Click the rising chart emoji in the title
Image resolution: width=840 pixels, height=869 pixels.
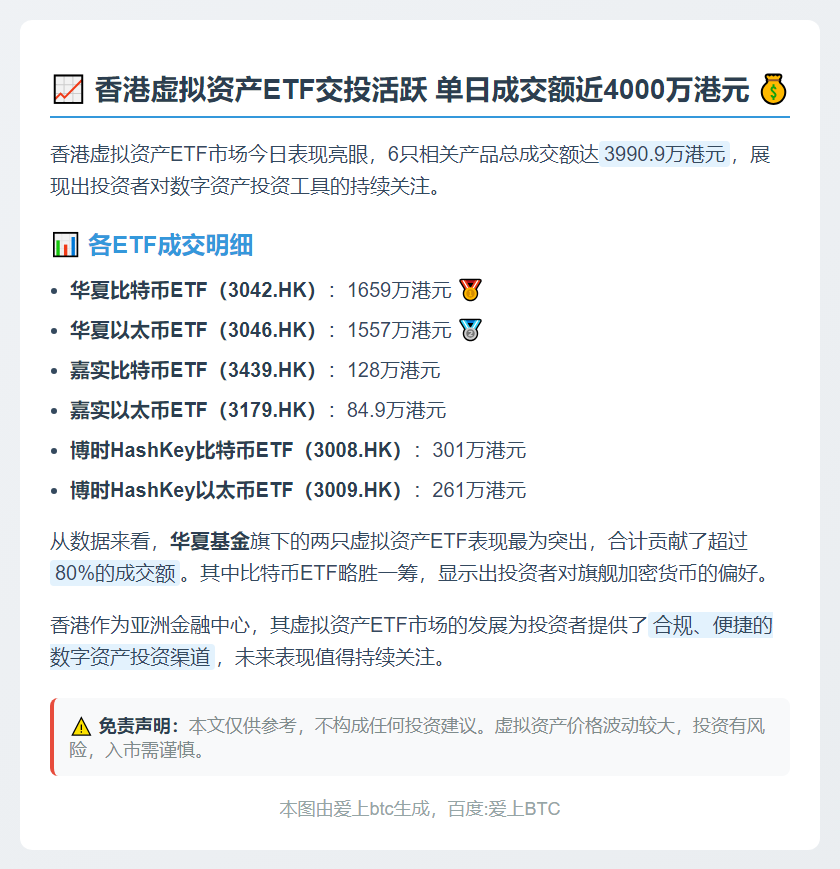(68, 90)
